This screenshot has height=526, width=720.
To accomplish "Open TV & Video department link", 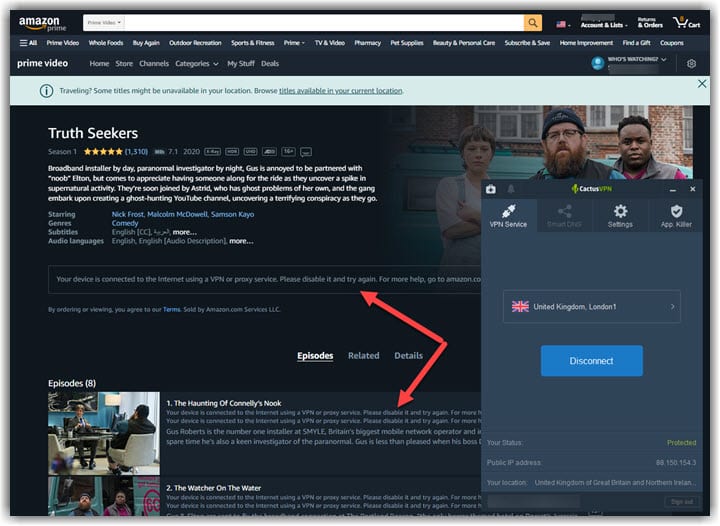I will (330, 43).
